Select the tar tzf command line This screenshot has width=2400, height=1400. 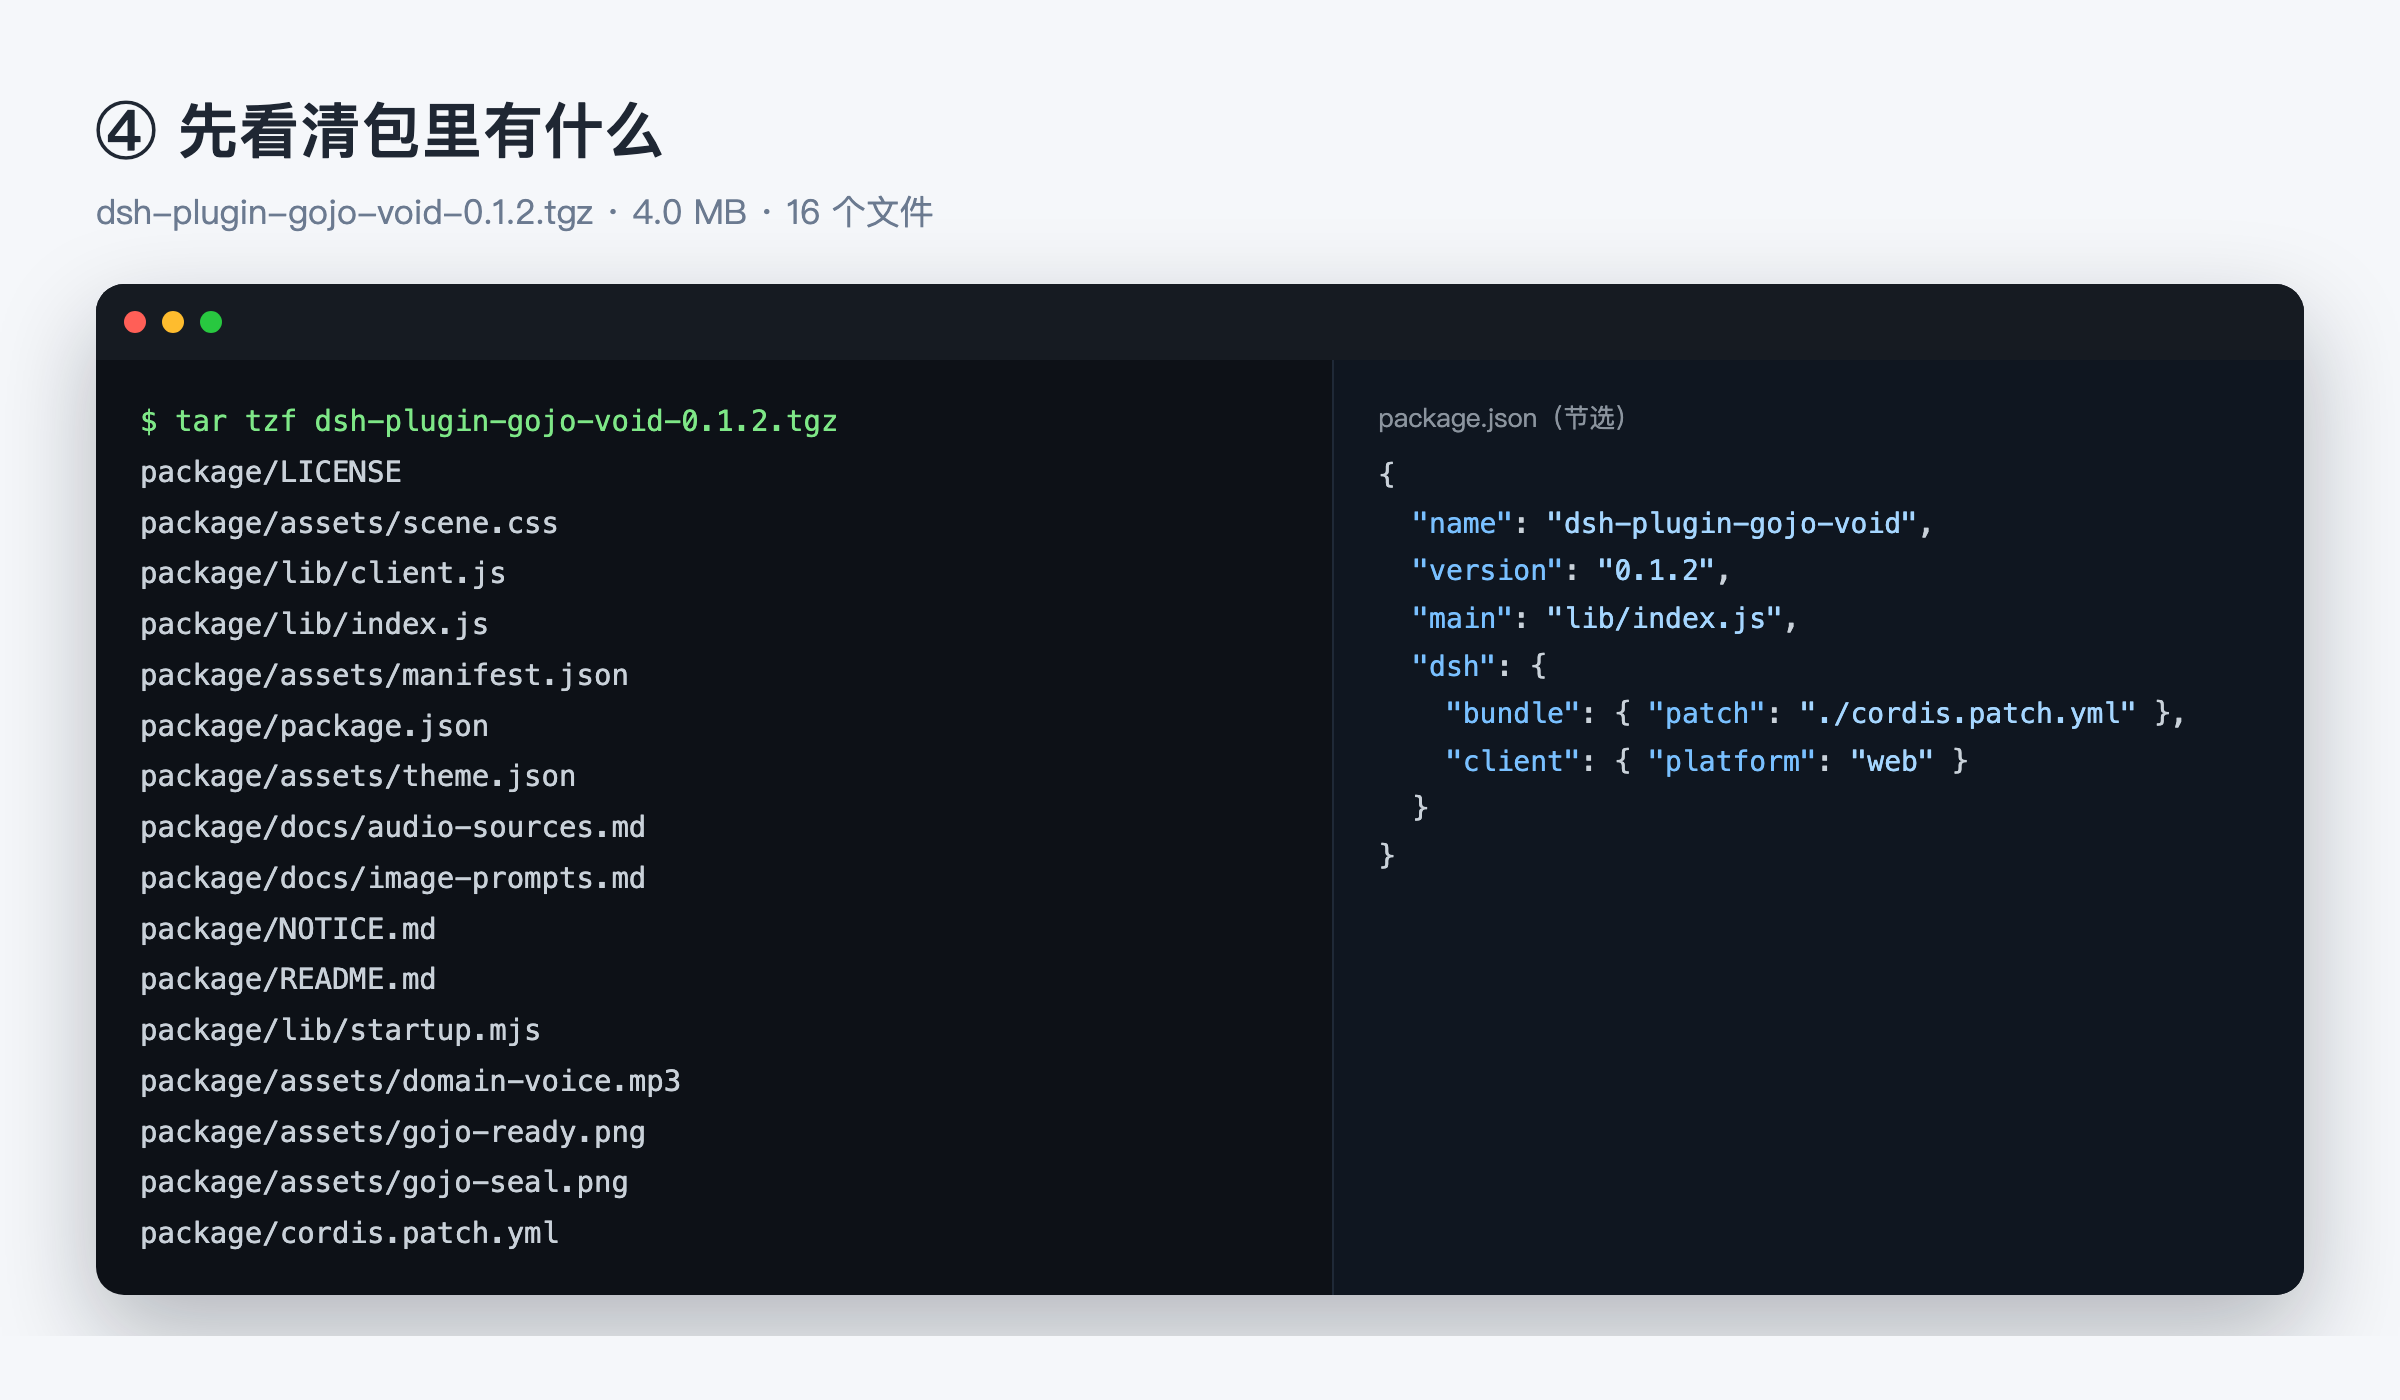pyautogui.click(x=489, y=421)
